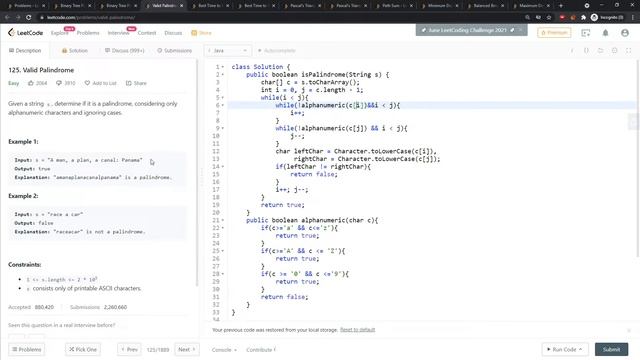Open Chrome three-dot menu
640x360 pixels.
click(633, 18)
